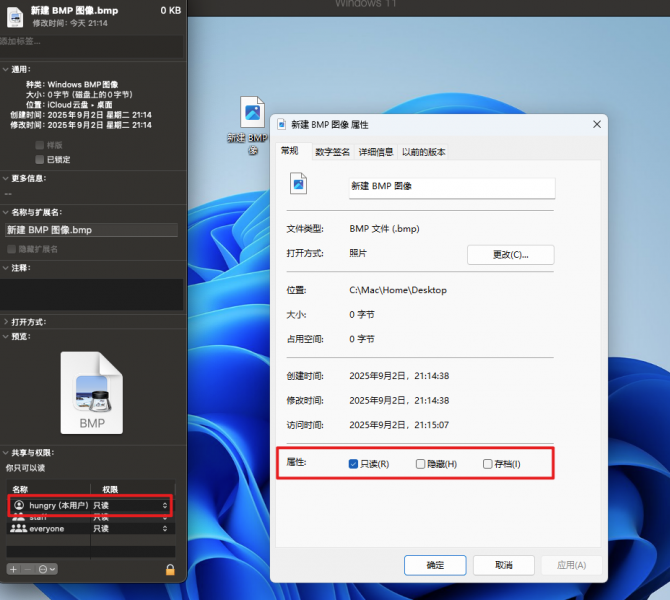Close the 新建 BMP 图像 属性 dialog
670x600 pixels.
click(597, 124)
